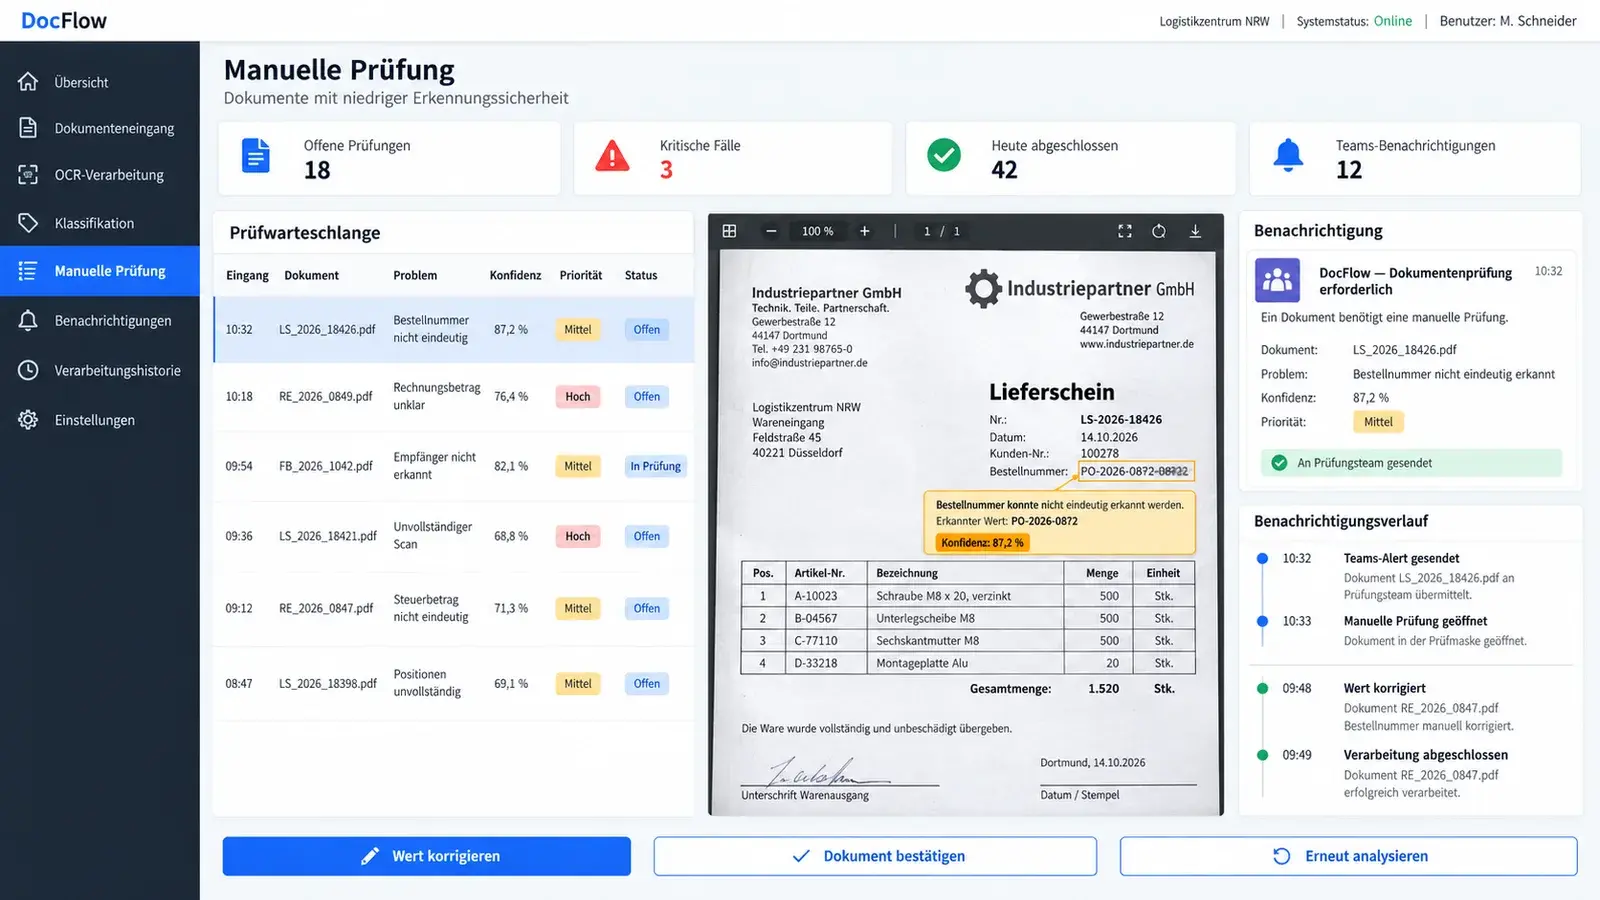Open Verarbeitungshistorie clock icon

point(28,370)
